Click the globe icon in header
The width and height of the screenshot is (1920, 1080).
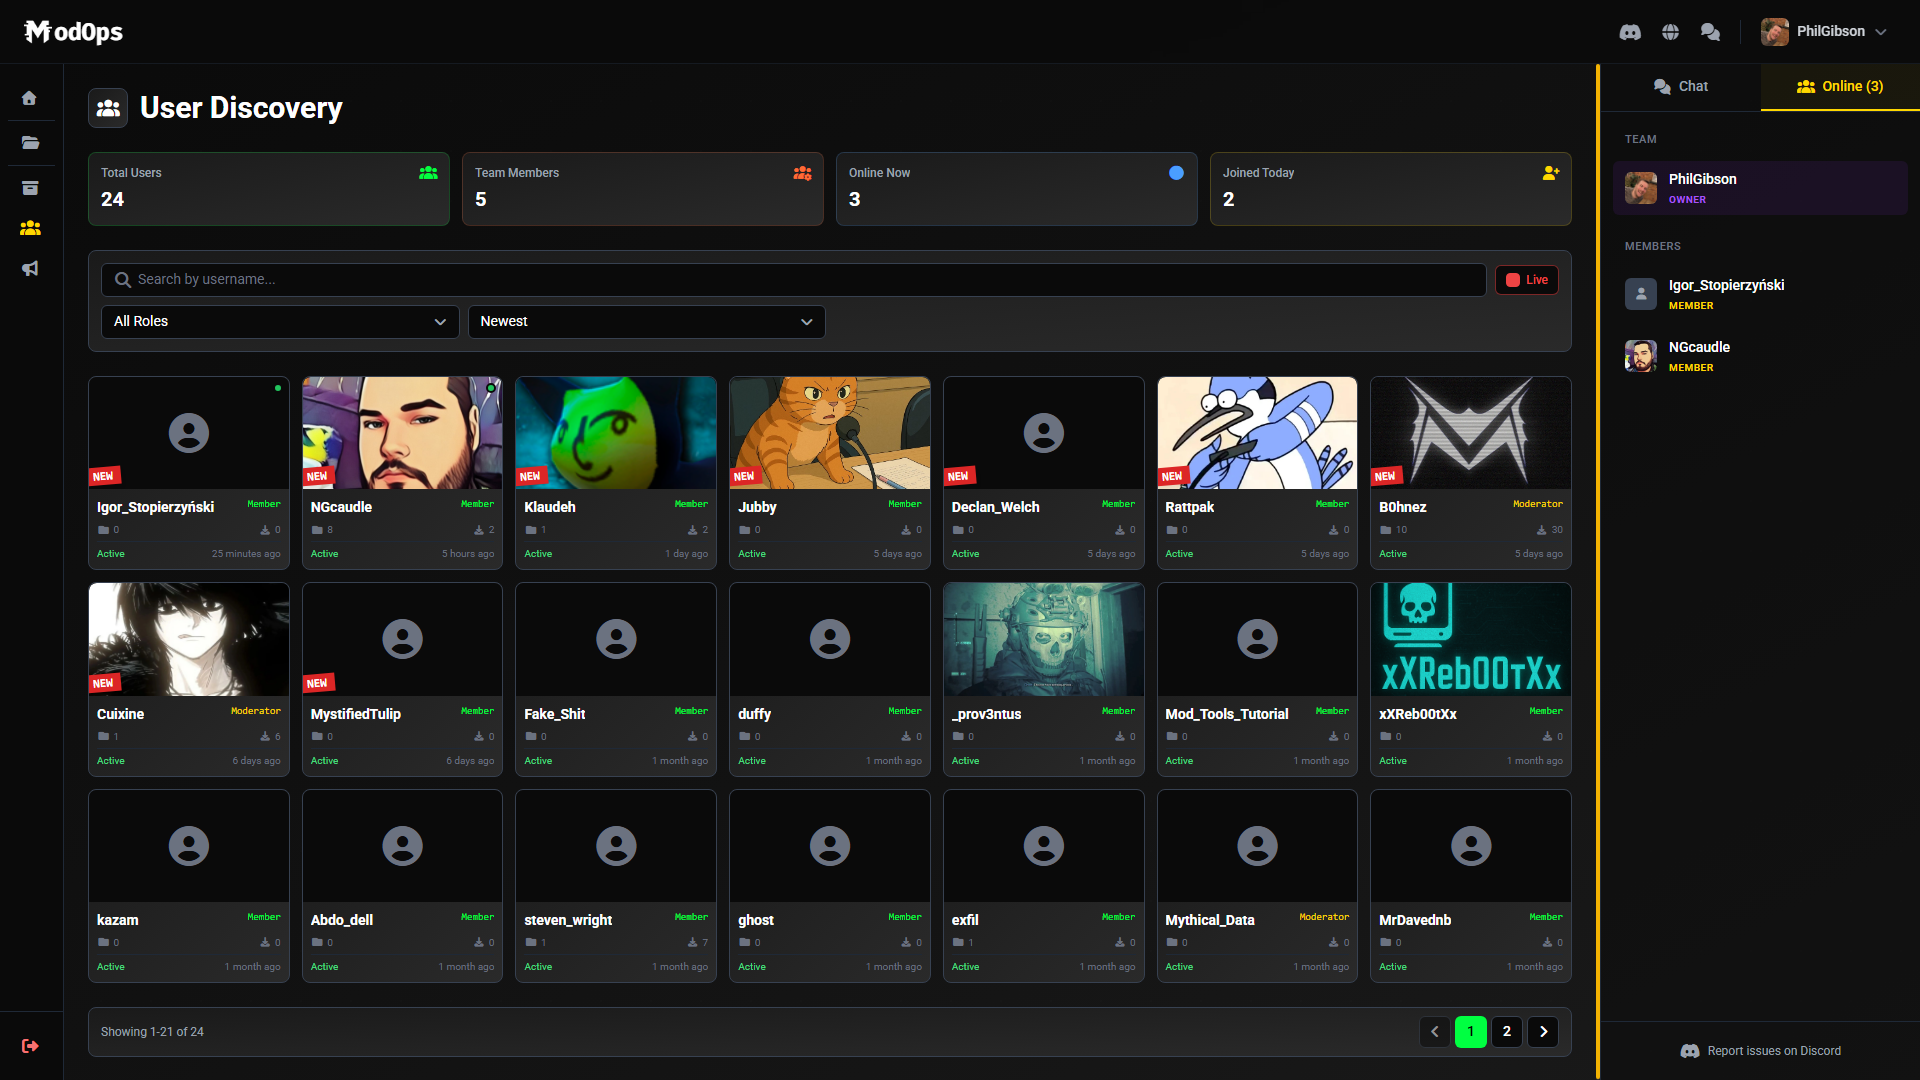(1670, 32)
